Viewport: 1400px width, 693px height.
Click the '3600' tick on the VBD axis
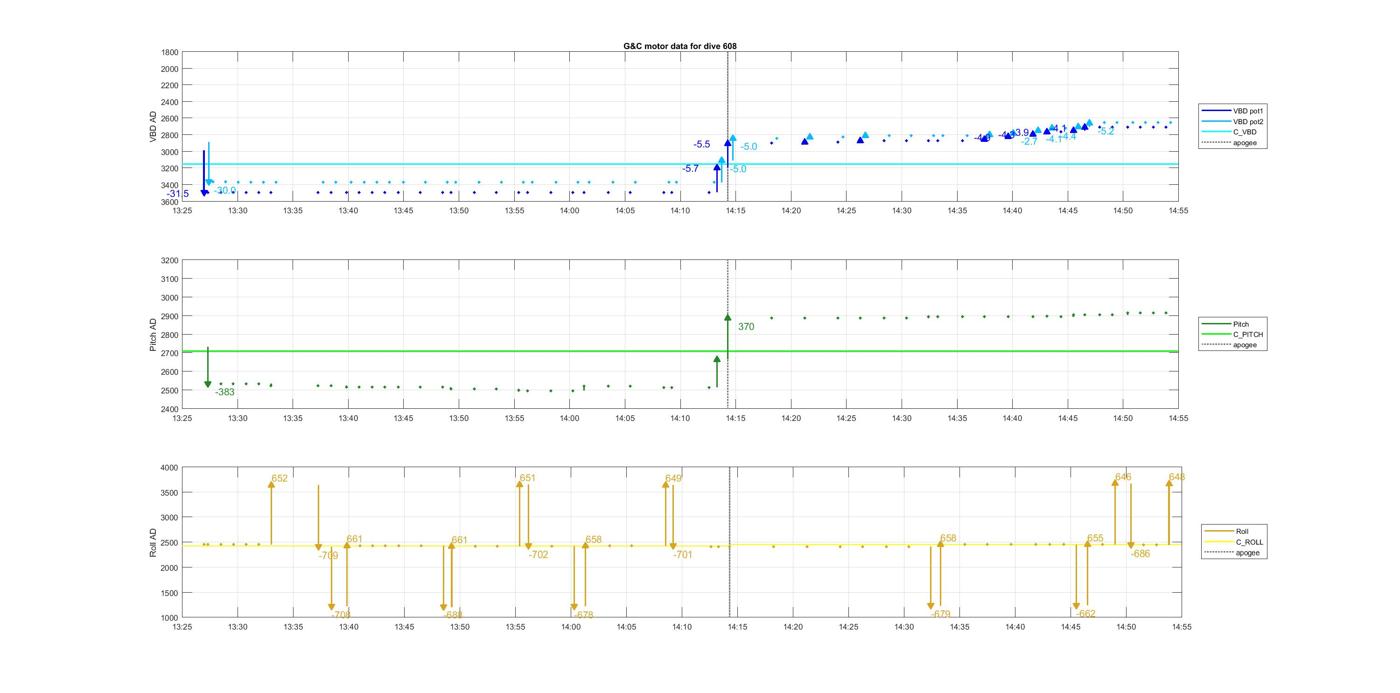(170, 202)
